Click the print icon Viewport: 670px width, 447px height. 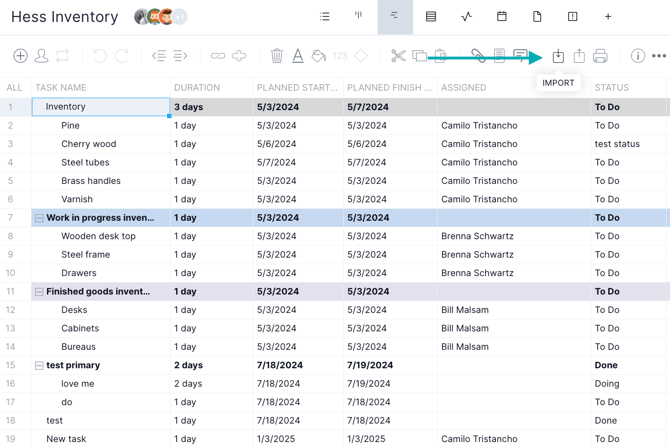(600, 56)
